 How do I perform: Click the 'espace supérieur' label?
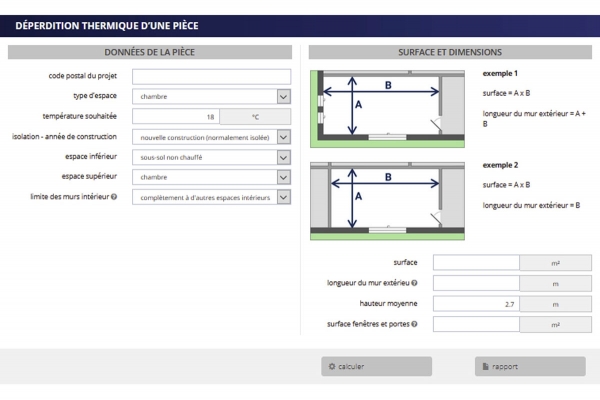tap(89, 176)
